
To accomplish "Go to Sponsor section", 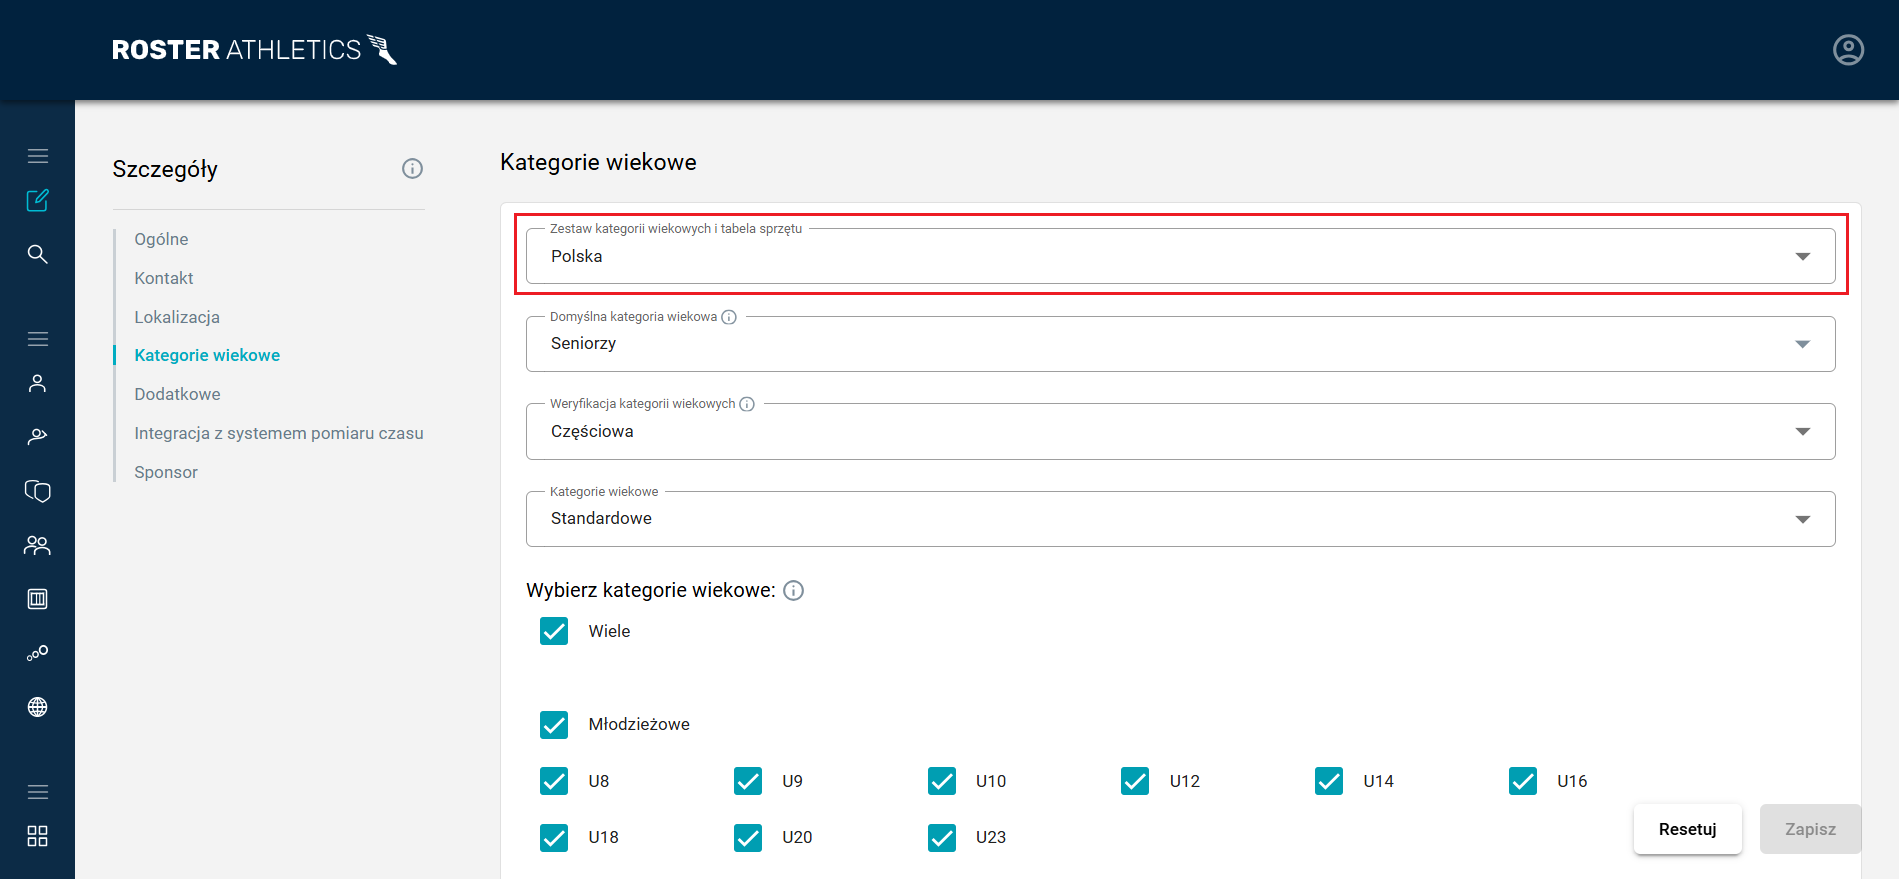I will click(x=166, y=472).
